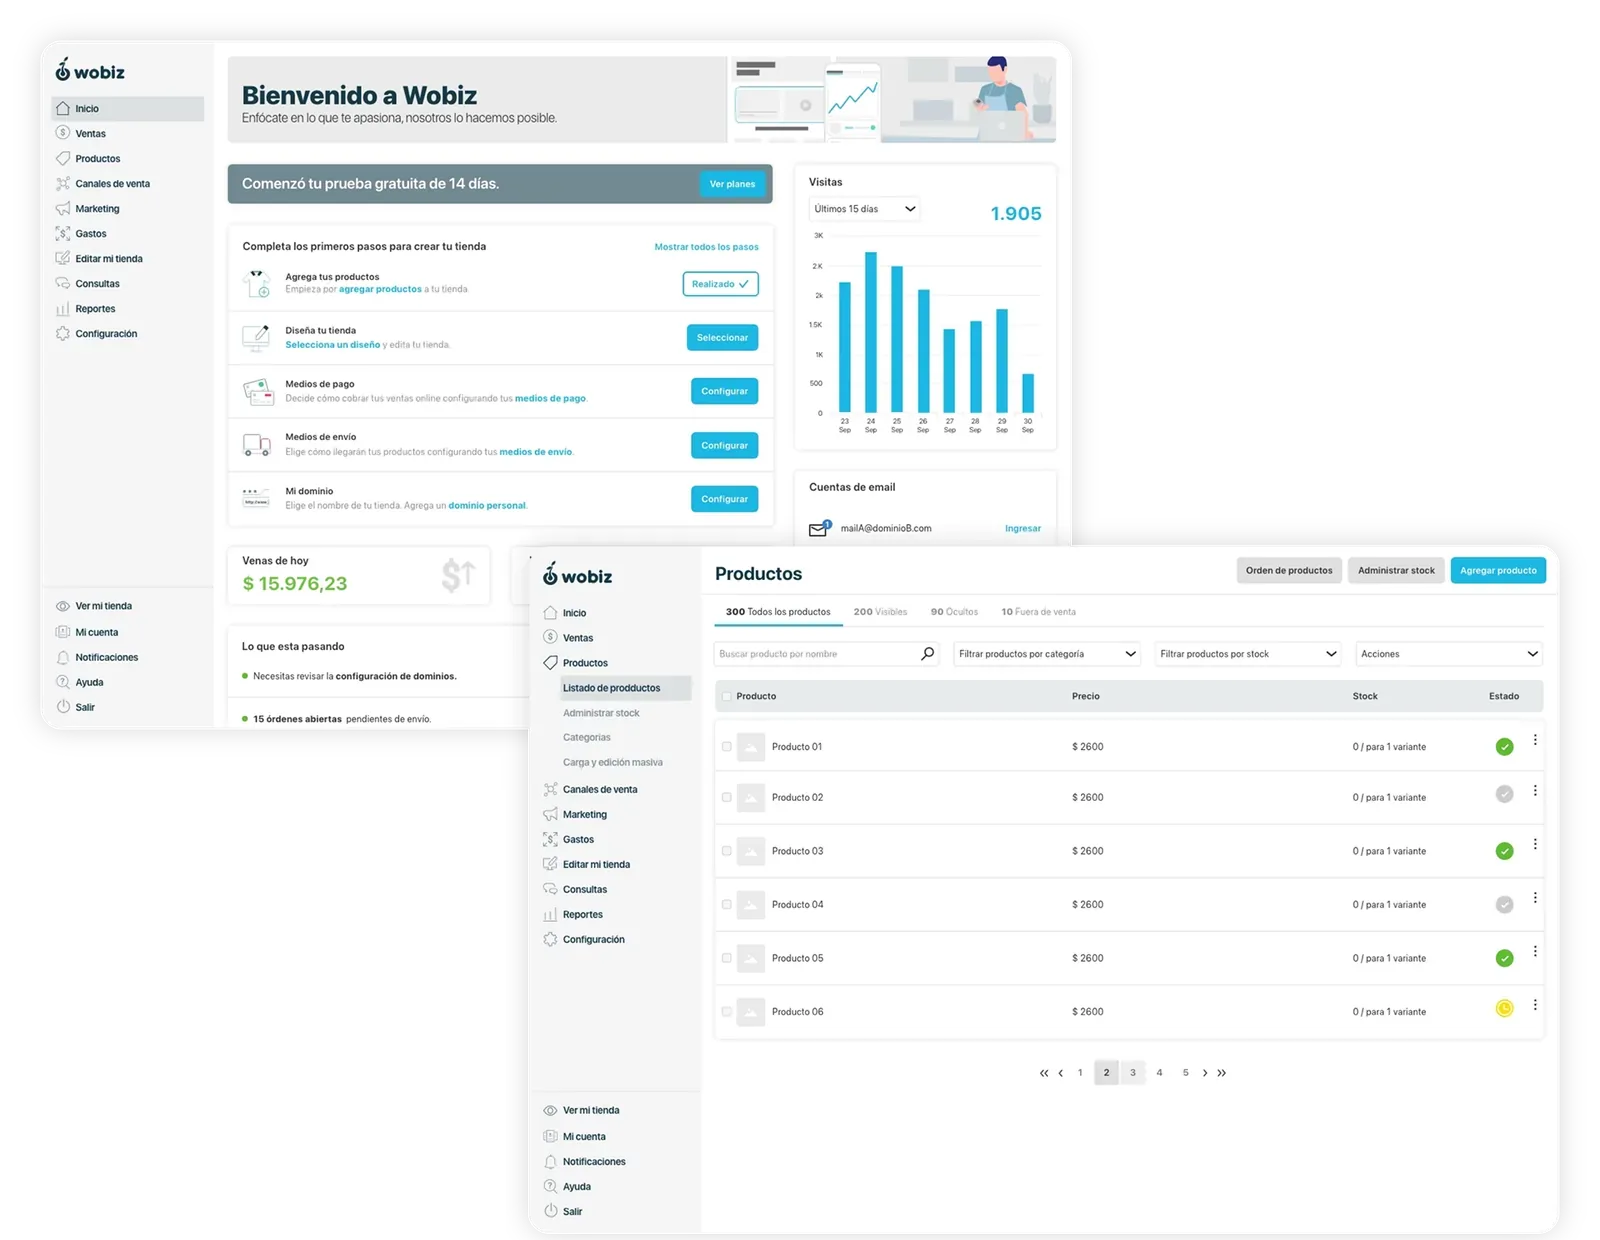Open Filtrar productos por categoría dropdown
The height and width of the screenshot is (1240, 1600).
point(1047,654)
